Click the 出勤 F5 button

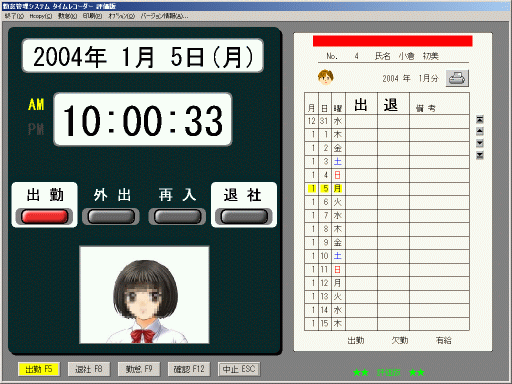(x=39, y=369)
